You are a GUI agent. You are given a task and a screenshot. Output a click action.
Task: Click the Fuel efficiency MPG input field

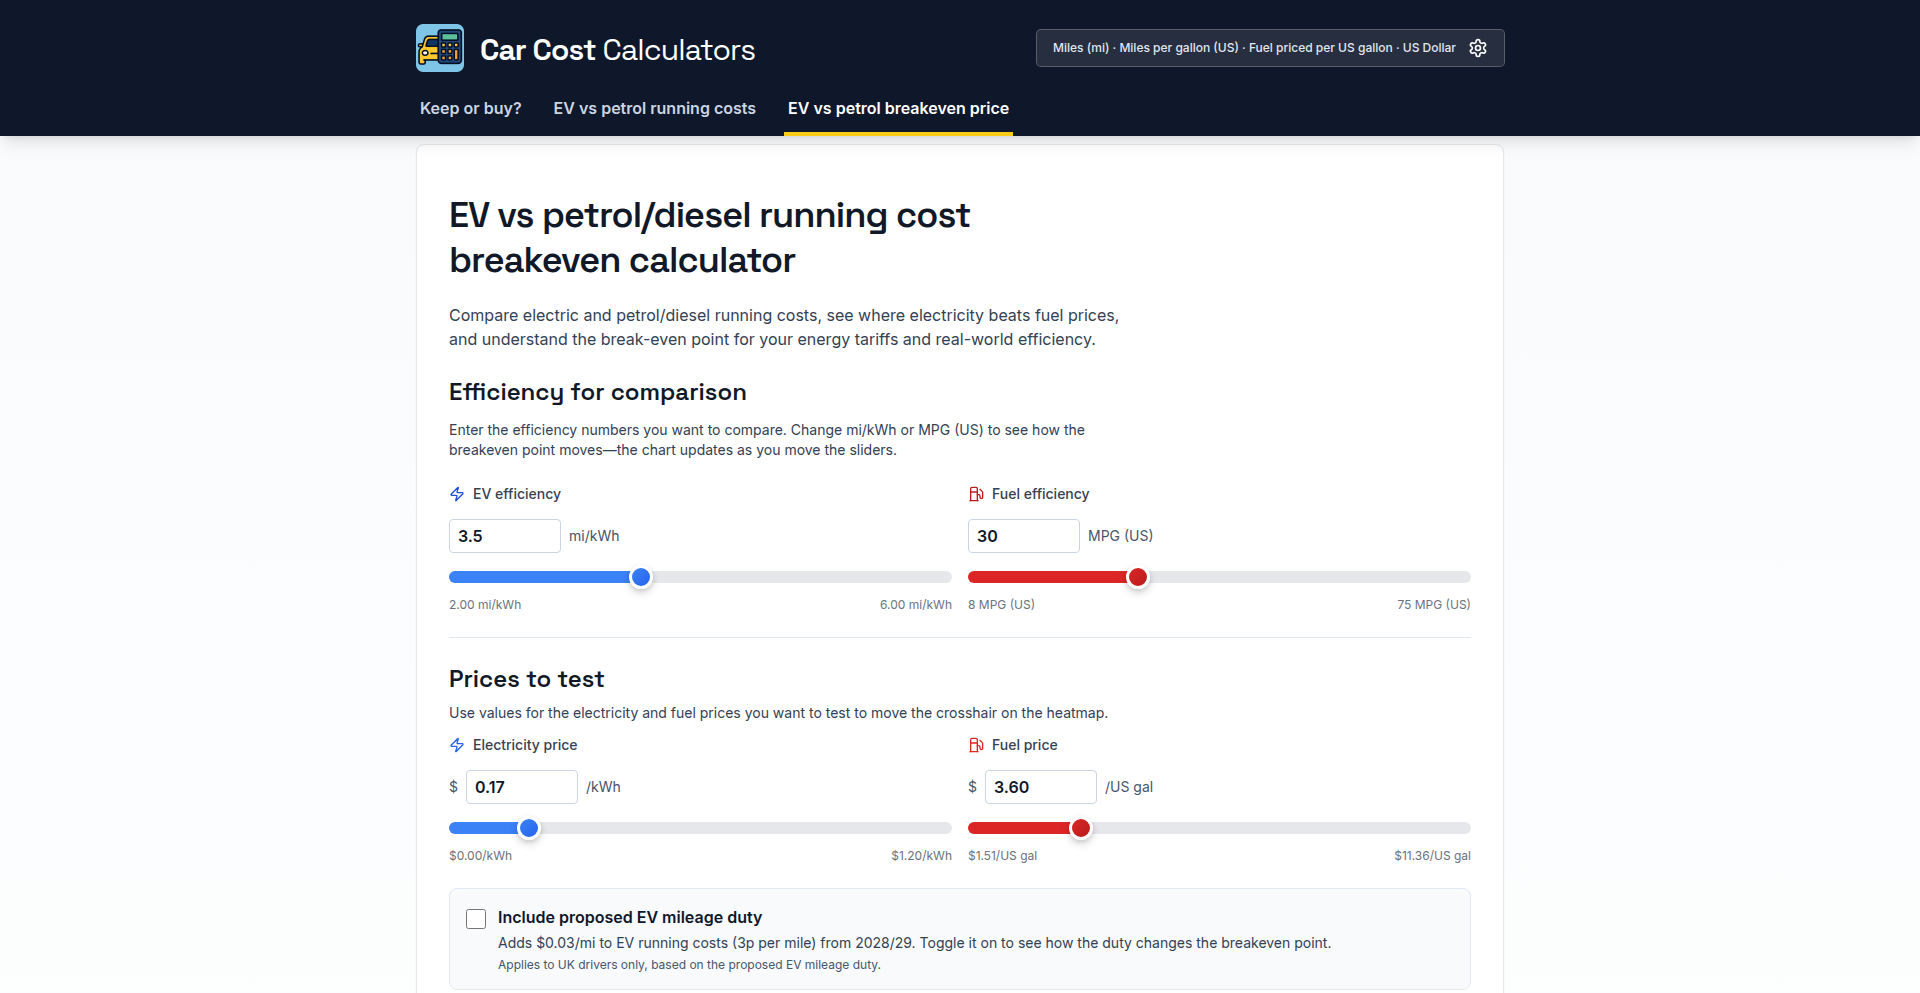coord(1023,536)
